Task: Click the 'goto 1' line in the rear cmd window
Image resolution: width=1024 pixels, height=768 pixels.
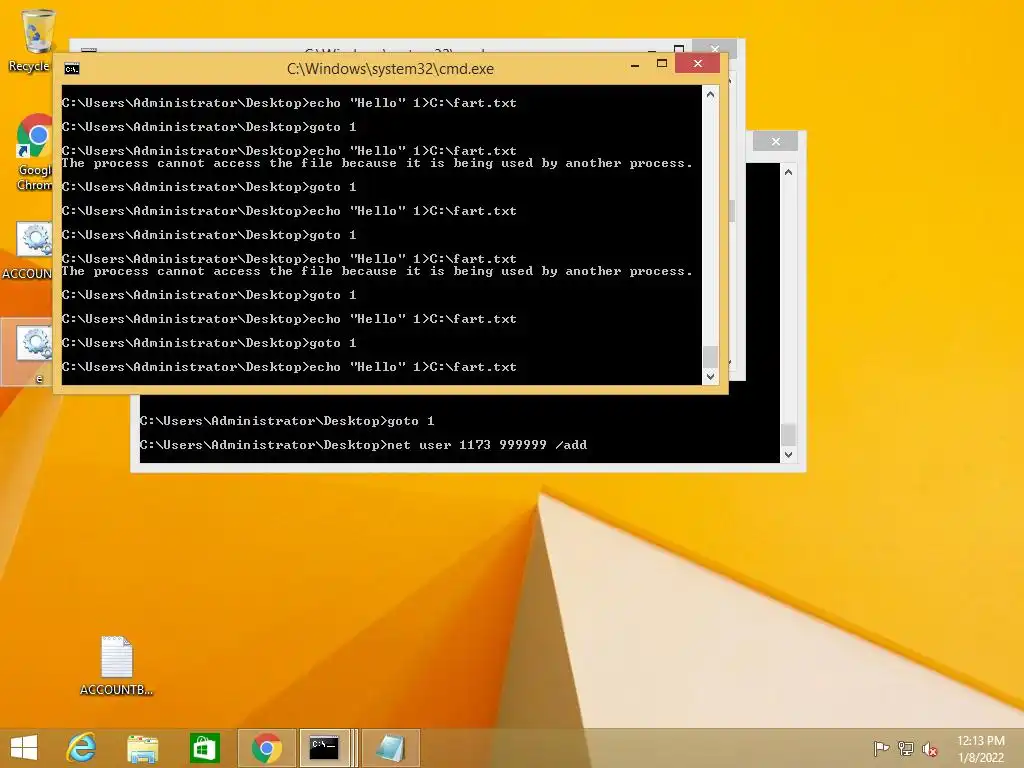Action: point(287,421)
